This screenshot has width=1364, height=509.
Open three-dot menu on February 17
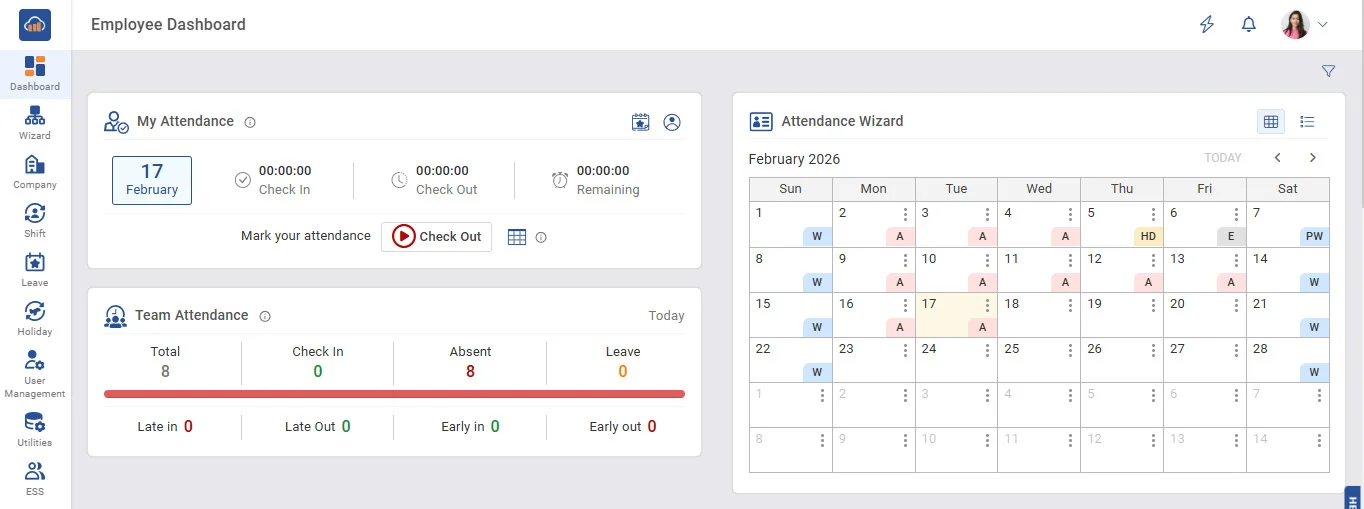pos(987,304)
